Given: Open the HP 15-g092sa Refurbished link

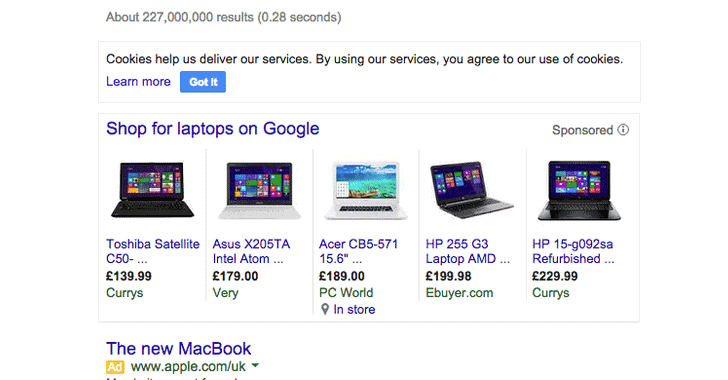Looking at the screenshot, I should [573, 251].
